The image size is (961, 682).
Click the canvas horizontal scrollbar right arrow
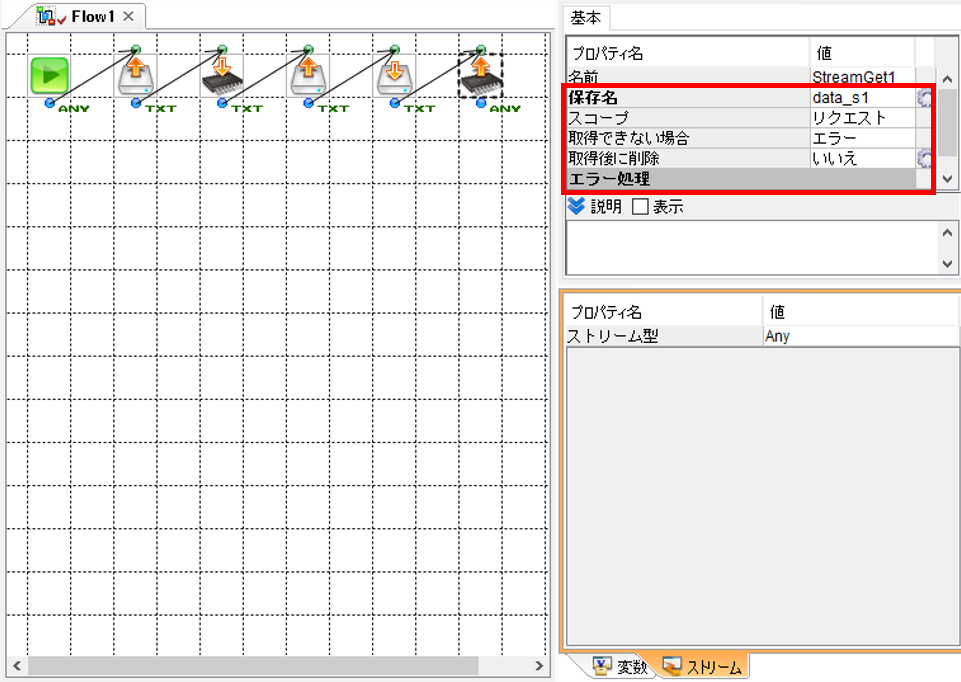539,665
